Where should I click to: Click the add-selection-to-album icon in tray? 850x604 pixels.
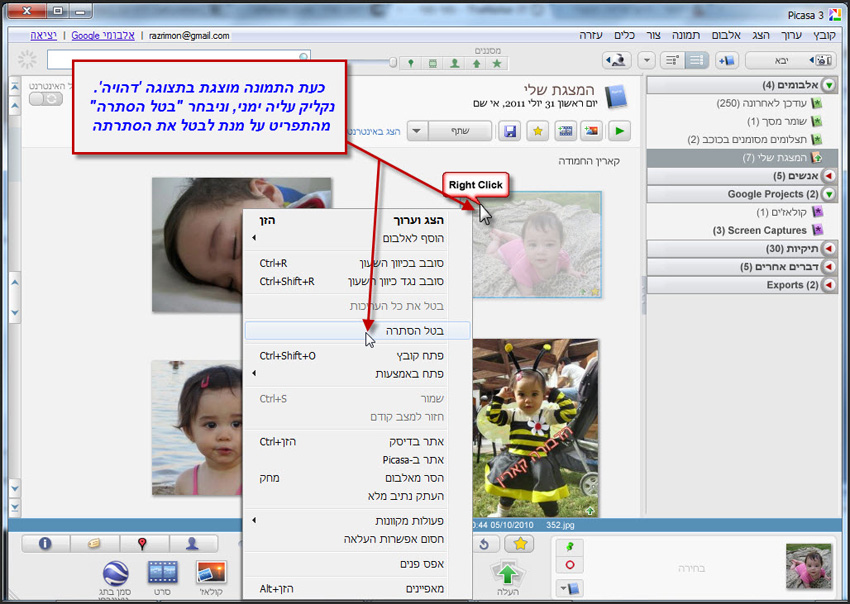pyautogui.click(x=570, y=588)
